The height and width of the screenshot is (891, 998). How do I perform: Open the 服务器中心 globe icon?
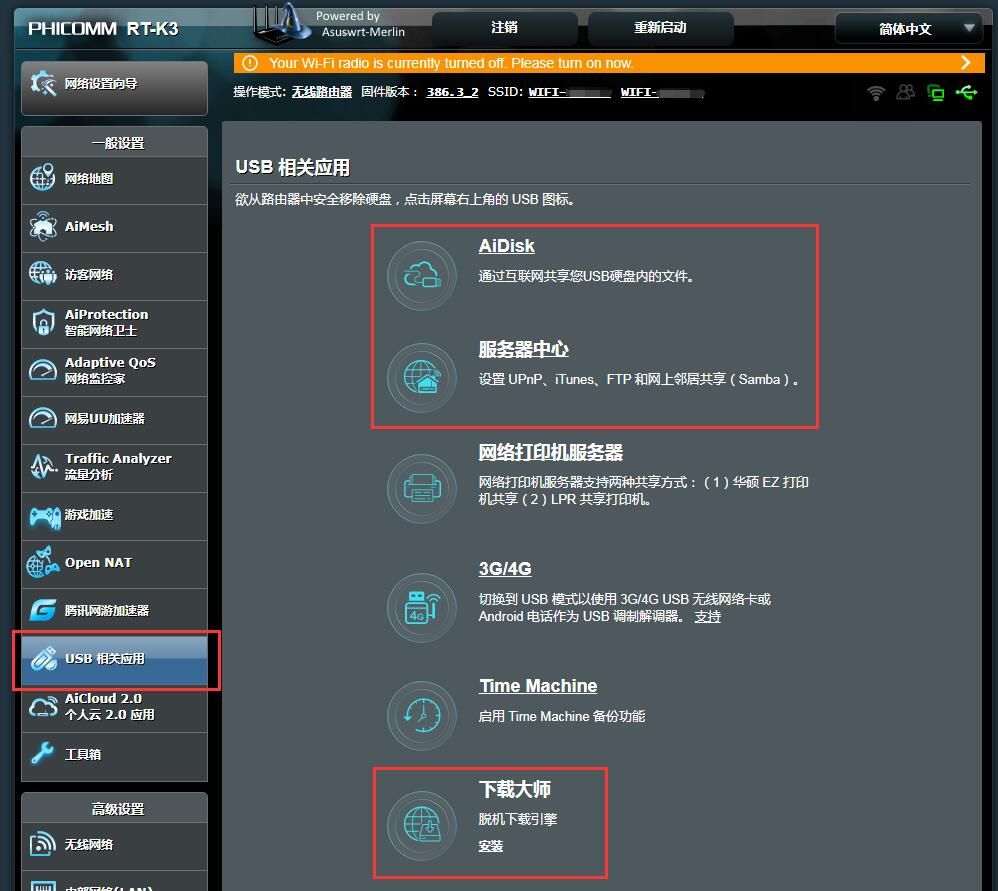421,377
